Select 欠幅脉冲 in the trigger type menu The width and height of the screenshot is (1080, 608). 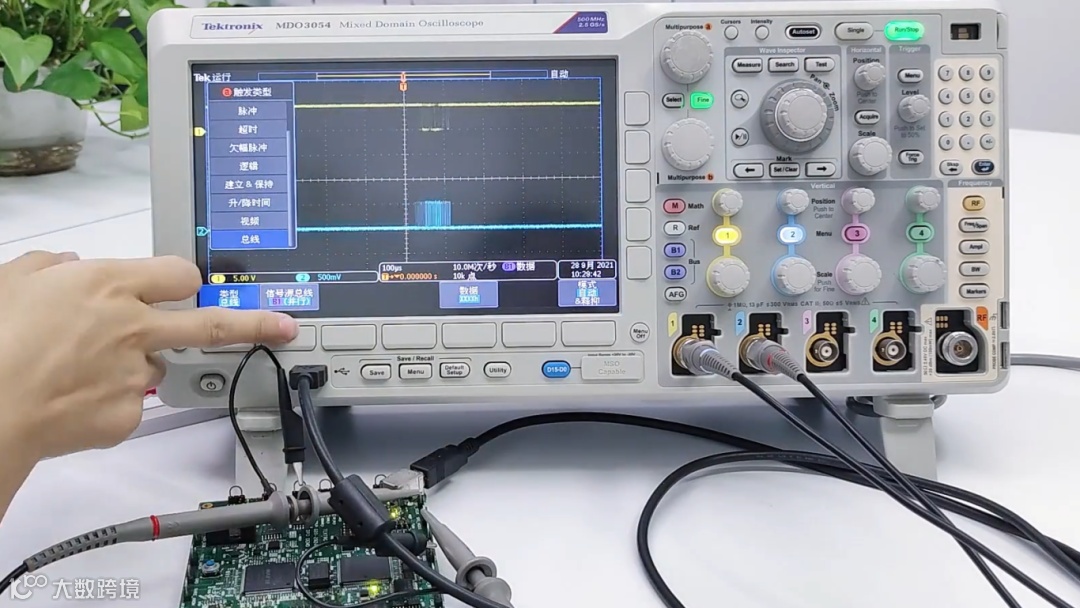click(x=249, y=148)
